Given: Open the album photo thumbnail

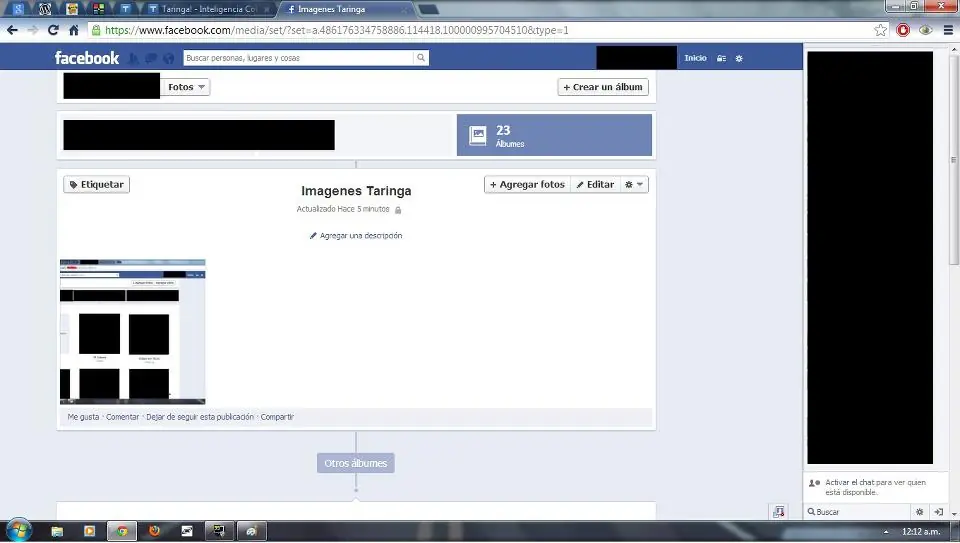Looking at the screenshot, I should 133,332.
